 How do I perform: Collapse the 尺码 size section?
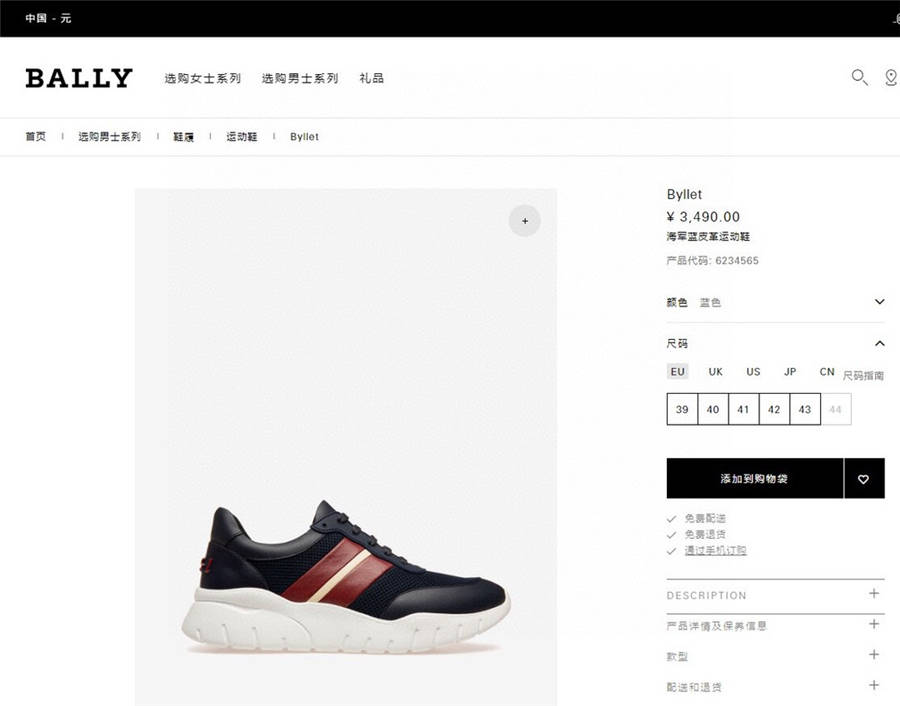(879, 343)
